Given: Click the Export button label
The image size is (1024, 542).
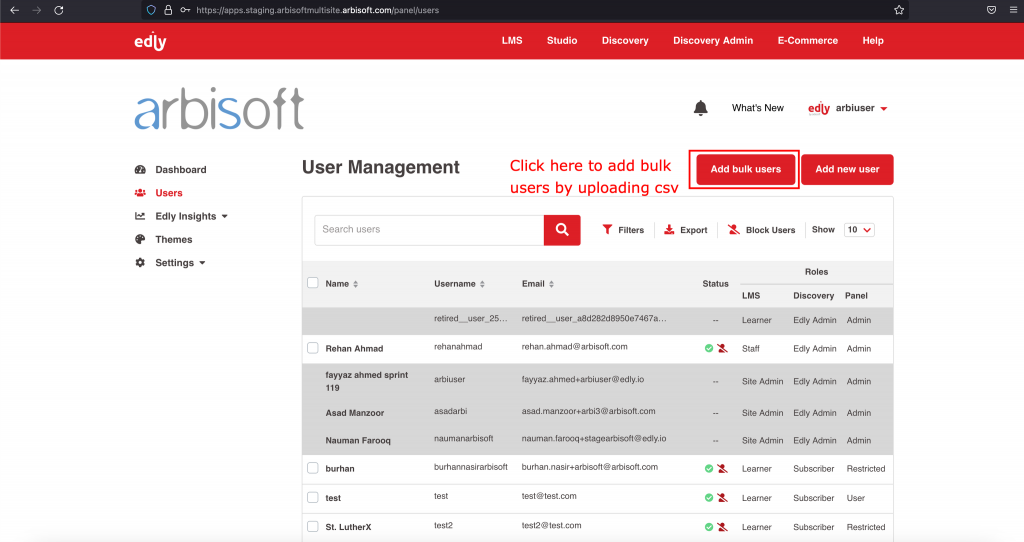Looking at the screenshot, I should 694,230.
